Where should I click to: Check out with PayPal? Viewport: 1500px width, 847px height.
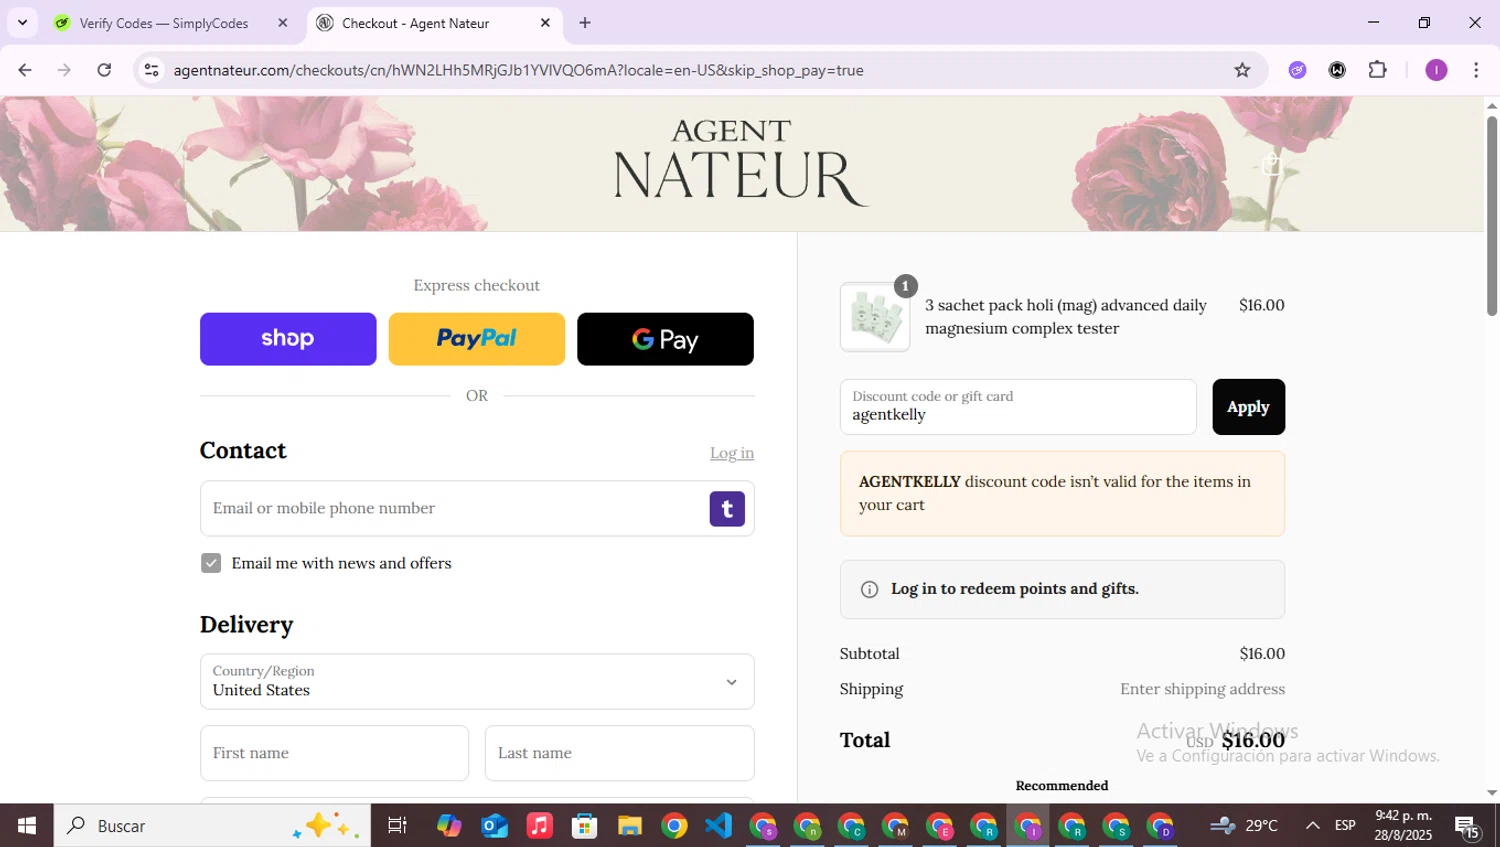(476, 339)
